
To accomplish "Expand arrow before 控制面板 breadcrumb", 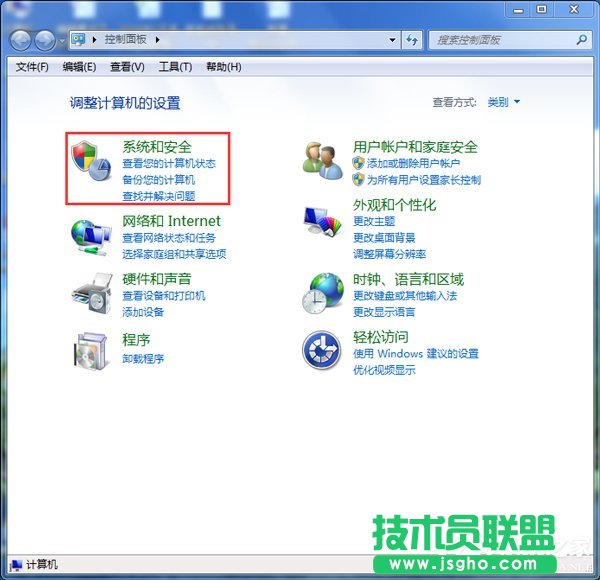I will pos(94,39).
